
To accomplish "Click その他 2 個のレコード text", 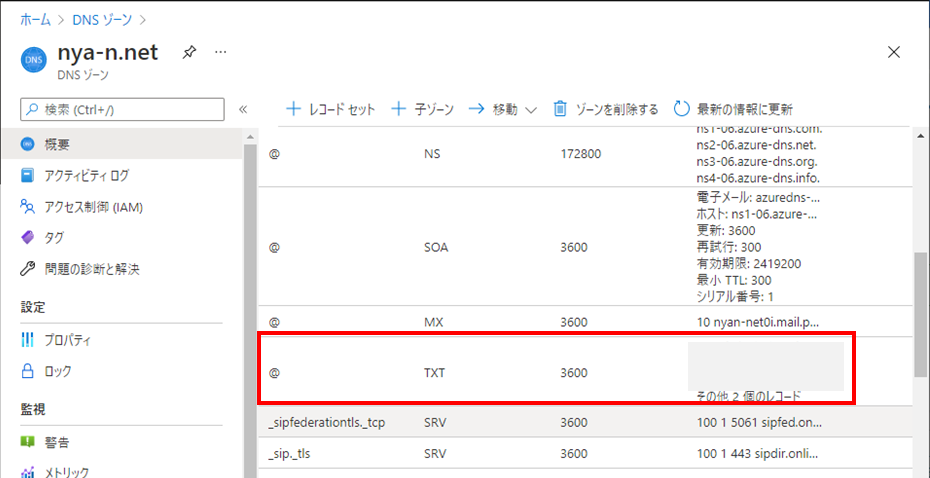I will 747,396.
